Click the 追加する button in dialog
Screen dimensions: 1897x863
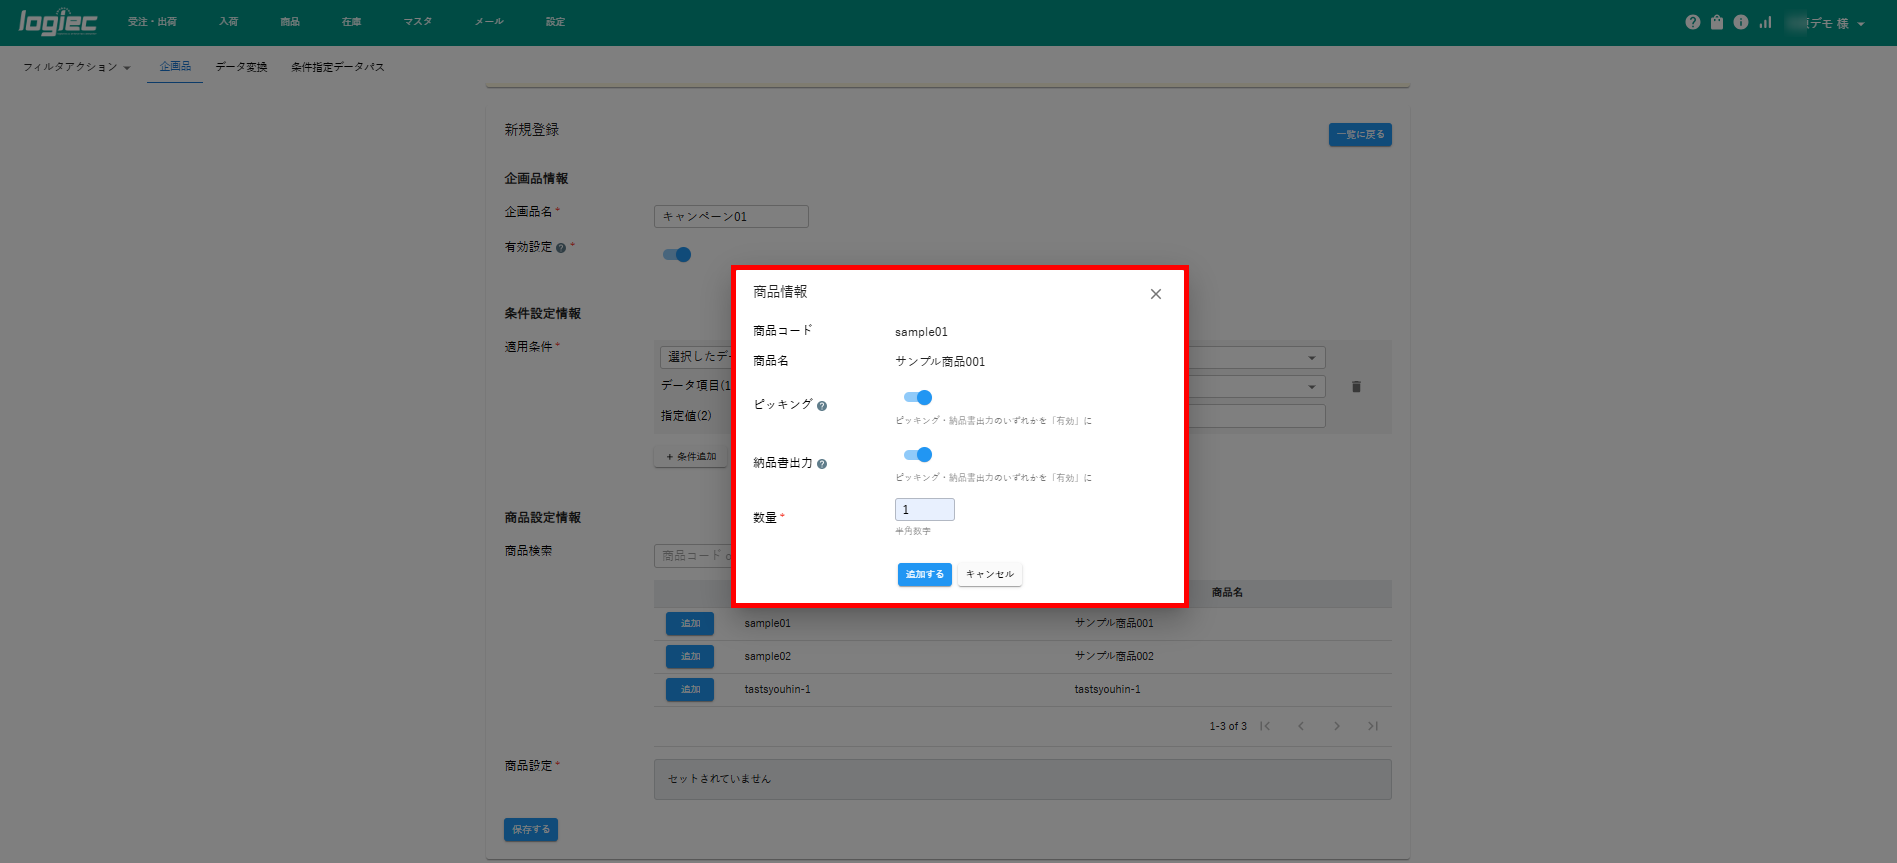pyautogui.click(x=924, y=575)
